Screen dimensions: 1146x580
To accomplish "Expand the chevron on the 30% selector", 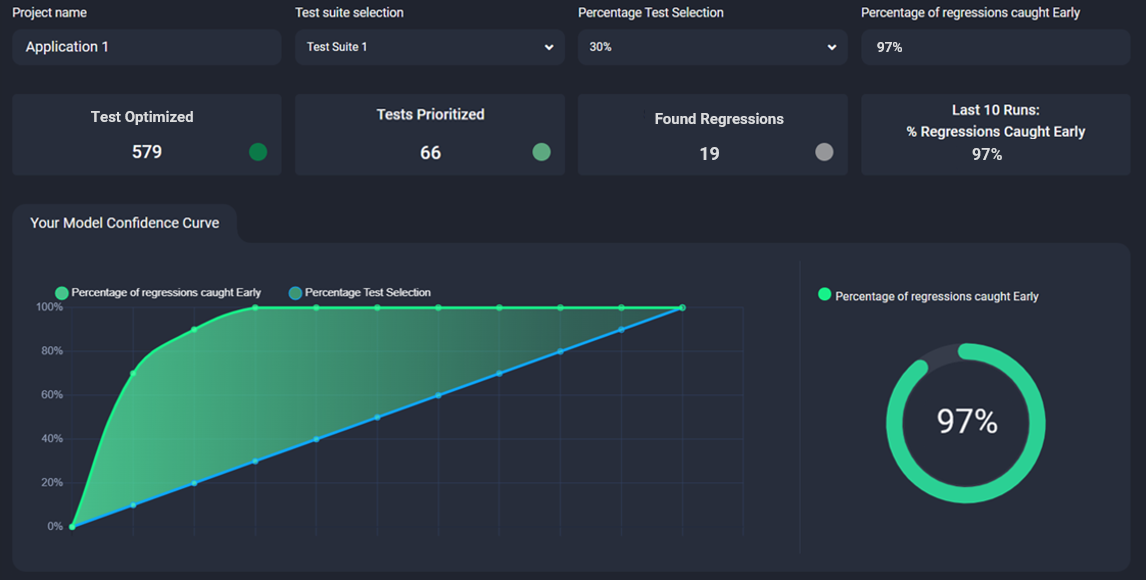I will coord(831,46).
